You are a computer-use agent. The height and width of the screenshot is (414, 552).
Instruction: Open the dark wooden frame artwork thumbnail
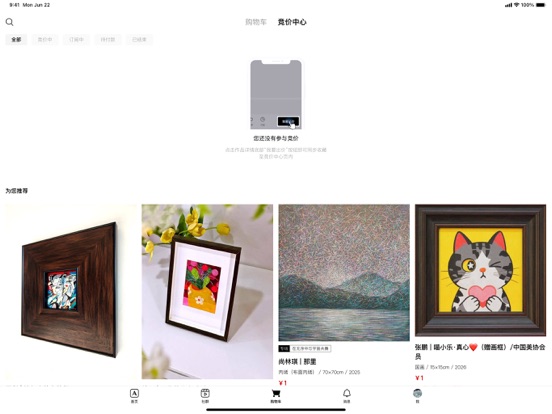point(70,291)
